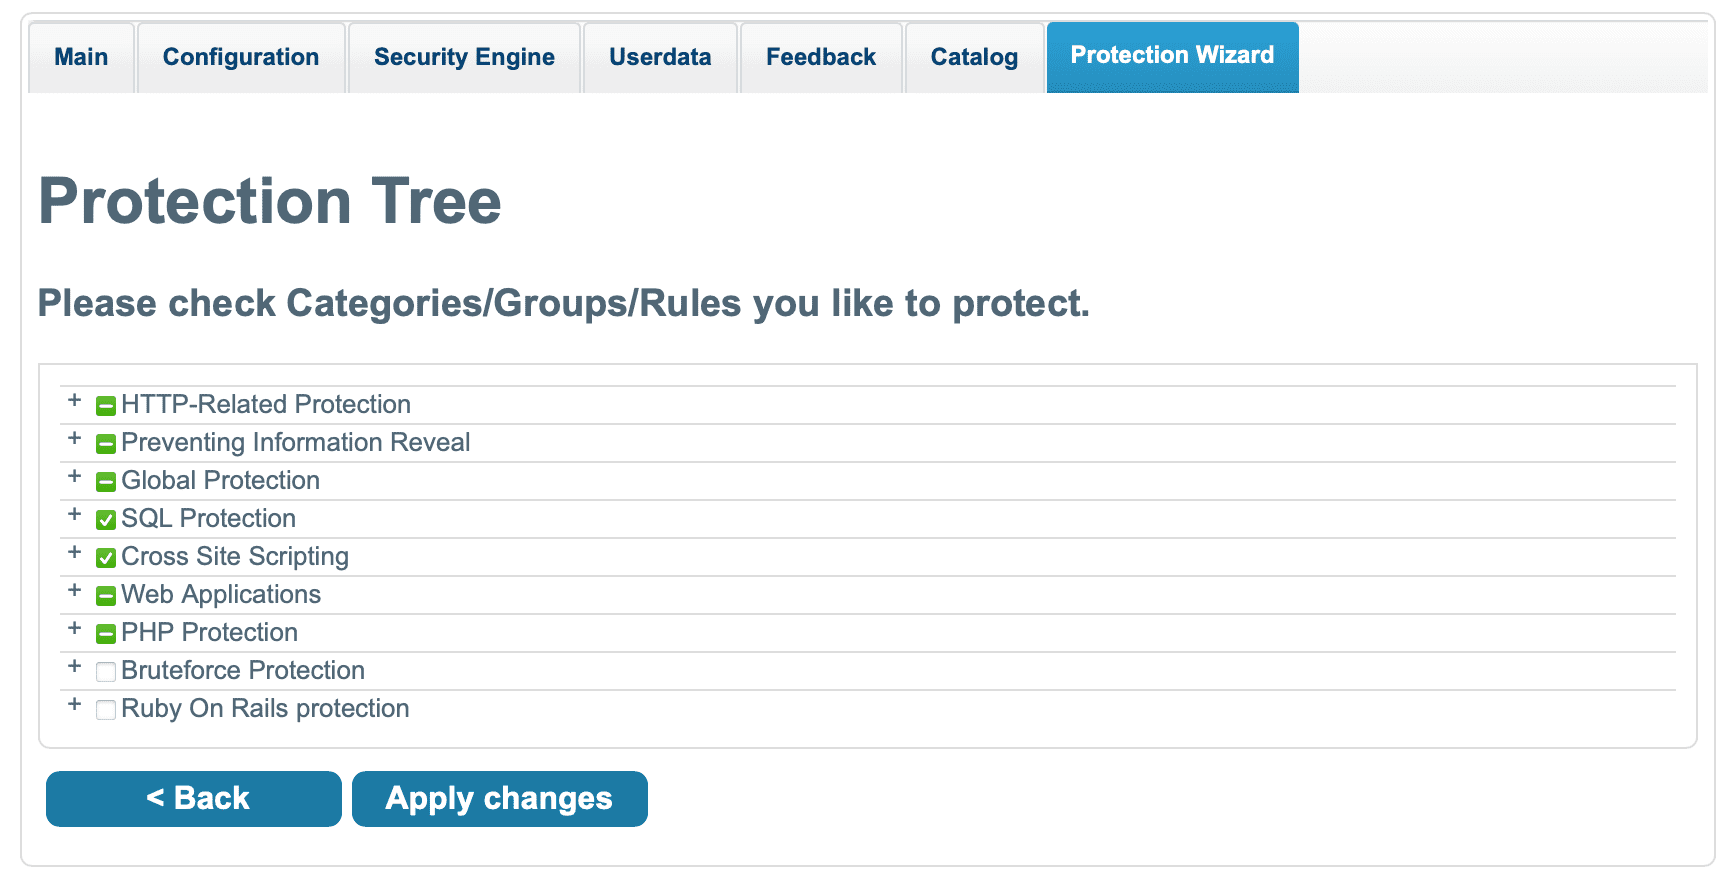Toggle the HTTP-Related Protection checkbox
The width and height of the screenshot is (1736, 890).
pos(105,406)
